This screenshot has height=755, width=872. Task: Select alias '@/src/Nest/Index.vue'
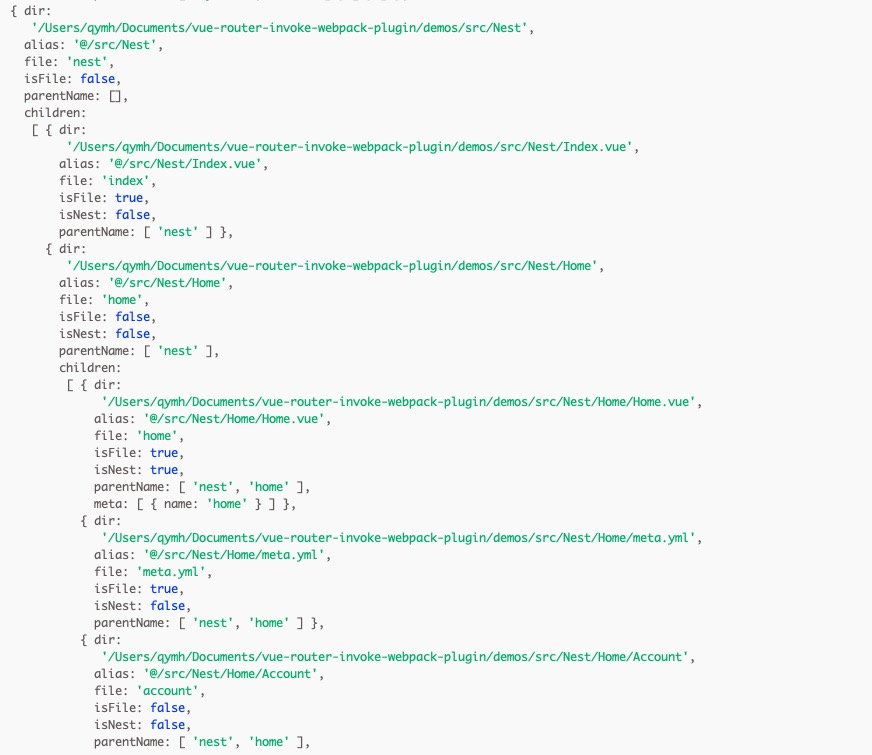coord(185,164)
